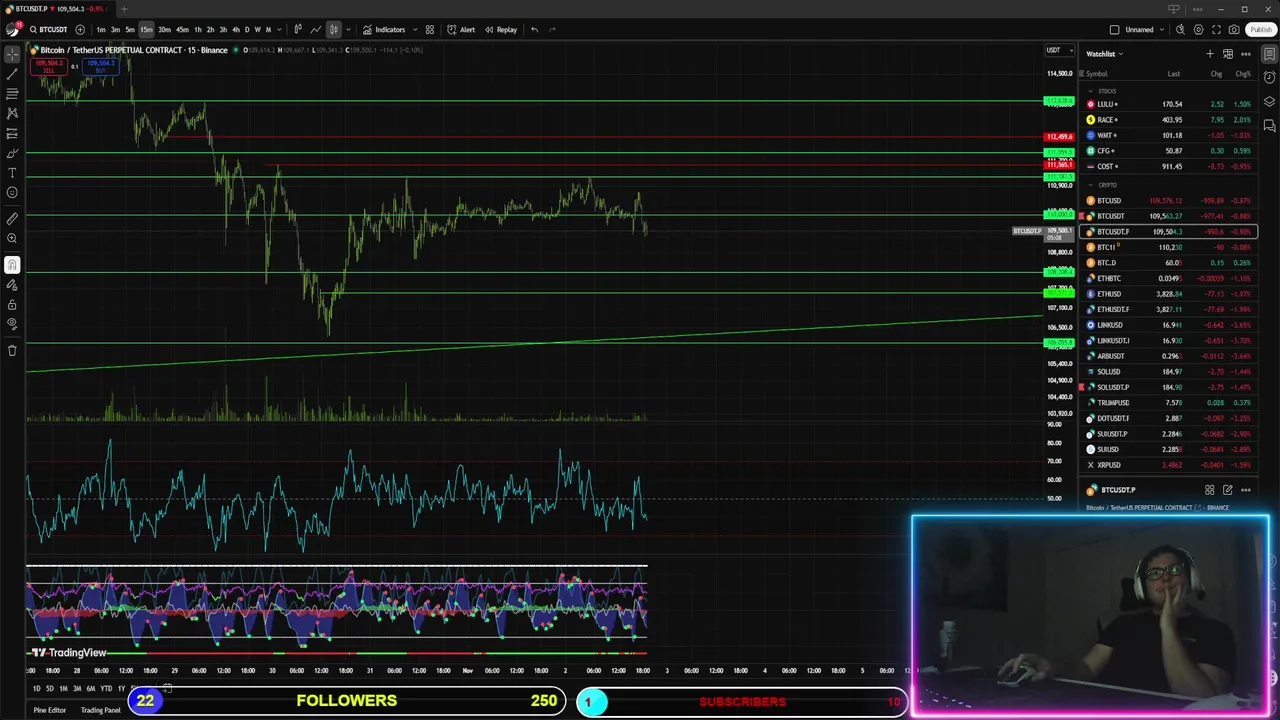Open the Object tree layers icon

click(1269, 102)
